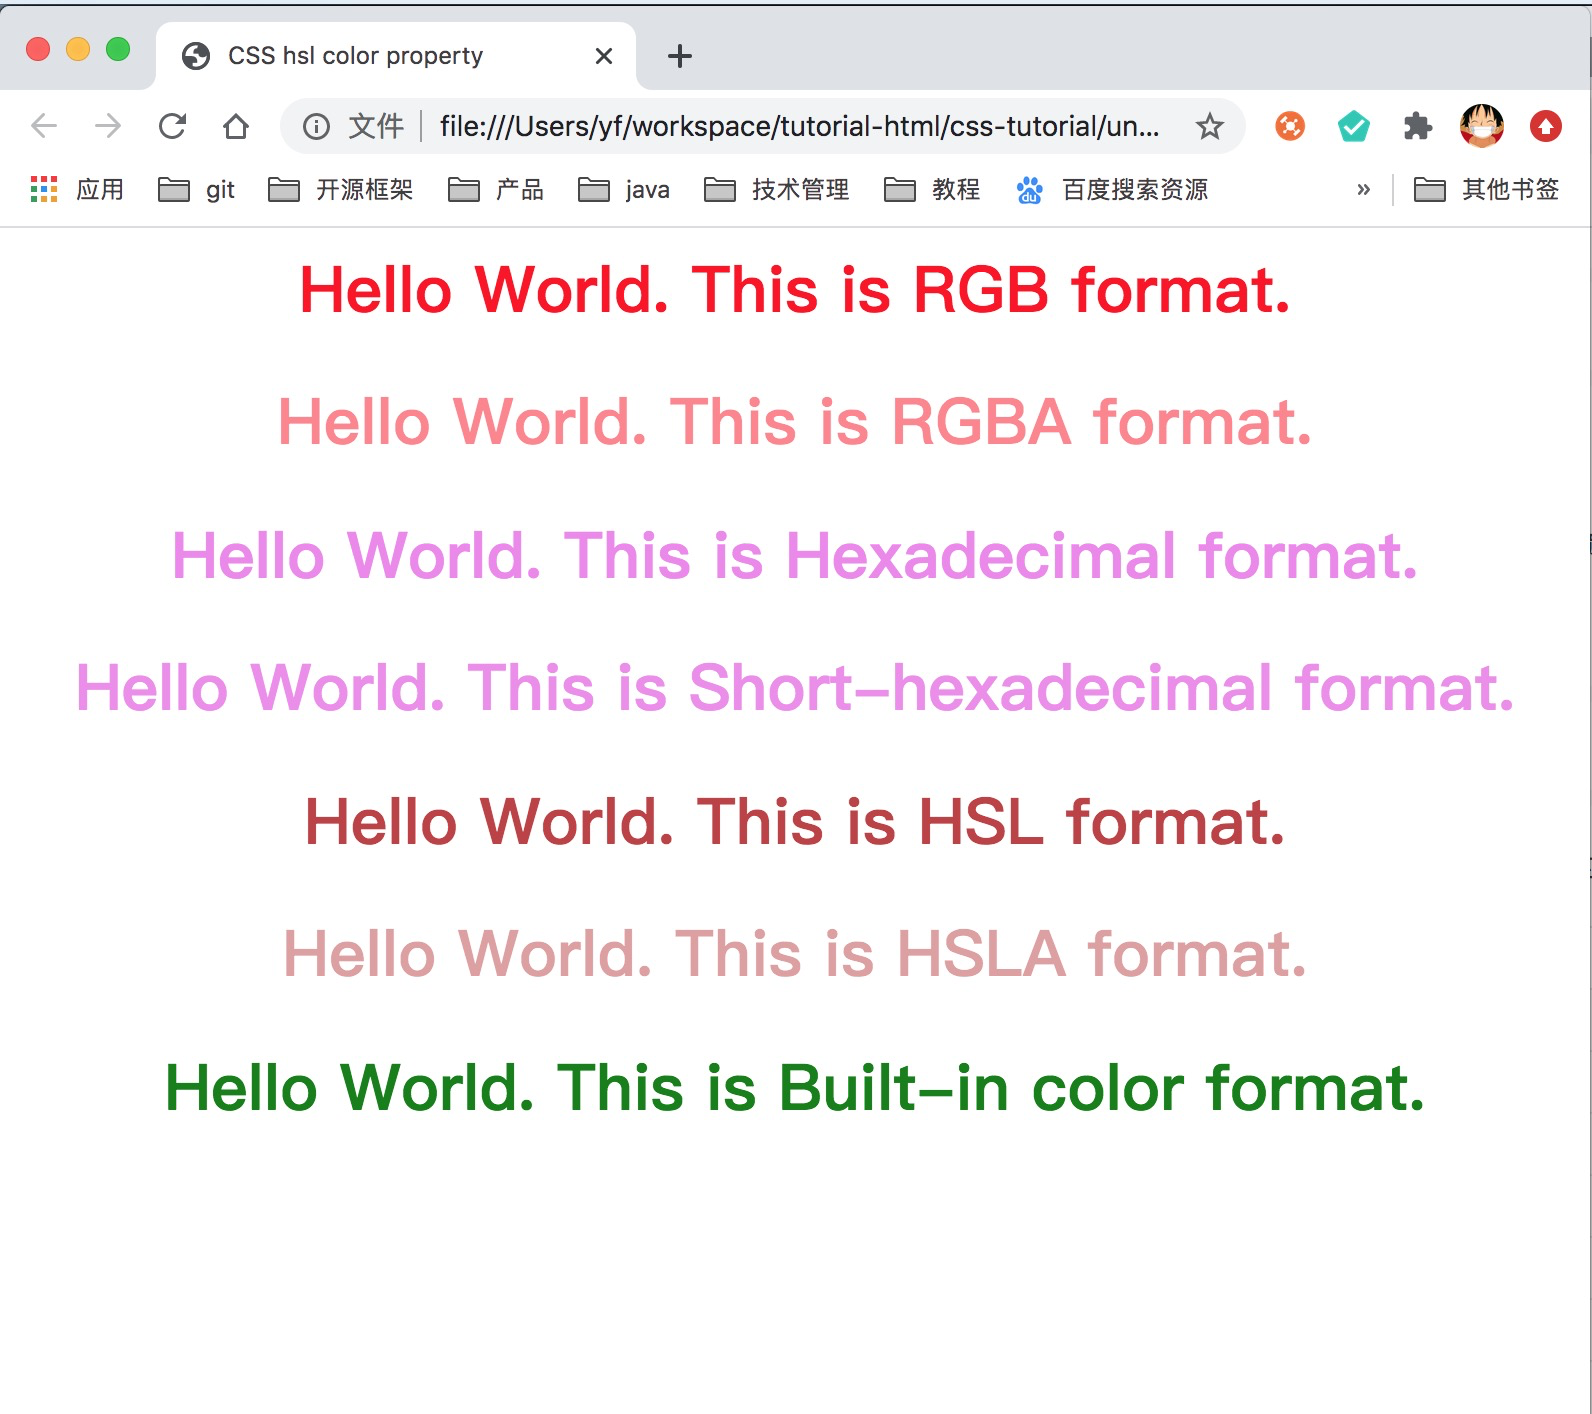Open the Extensions puzzle icon
1592x1414 pixels.
1417,126
